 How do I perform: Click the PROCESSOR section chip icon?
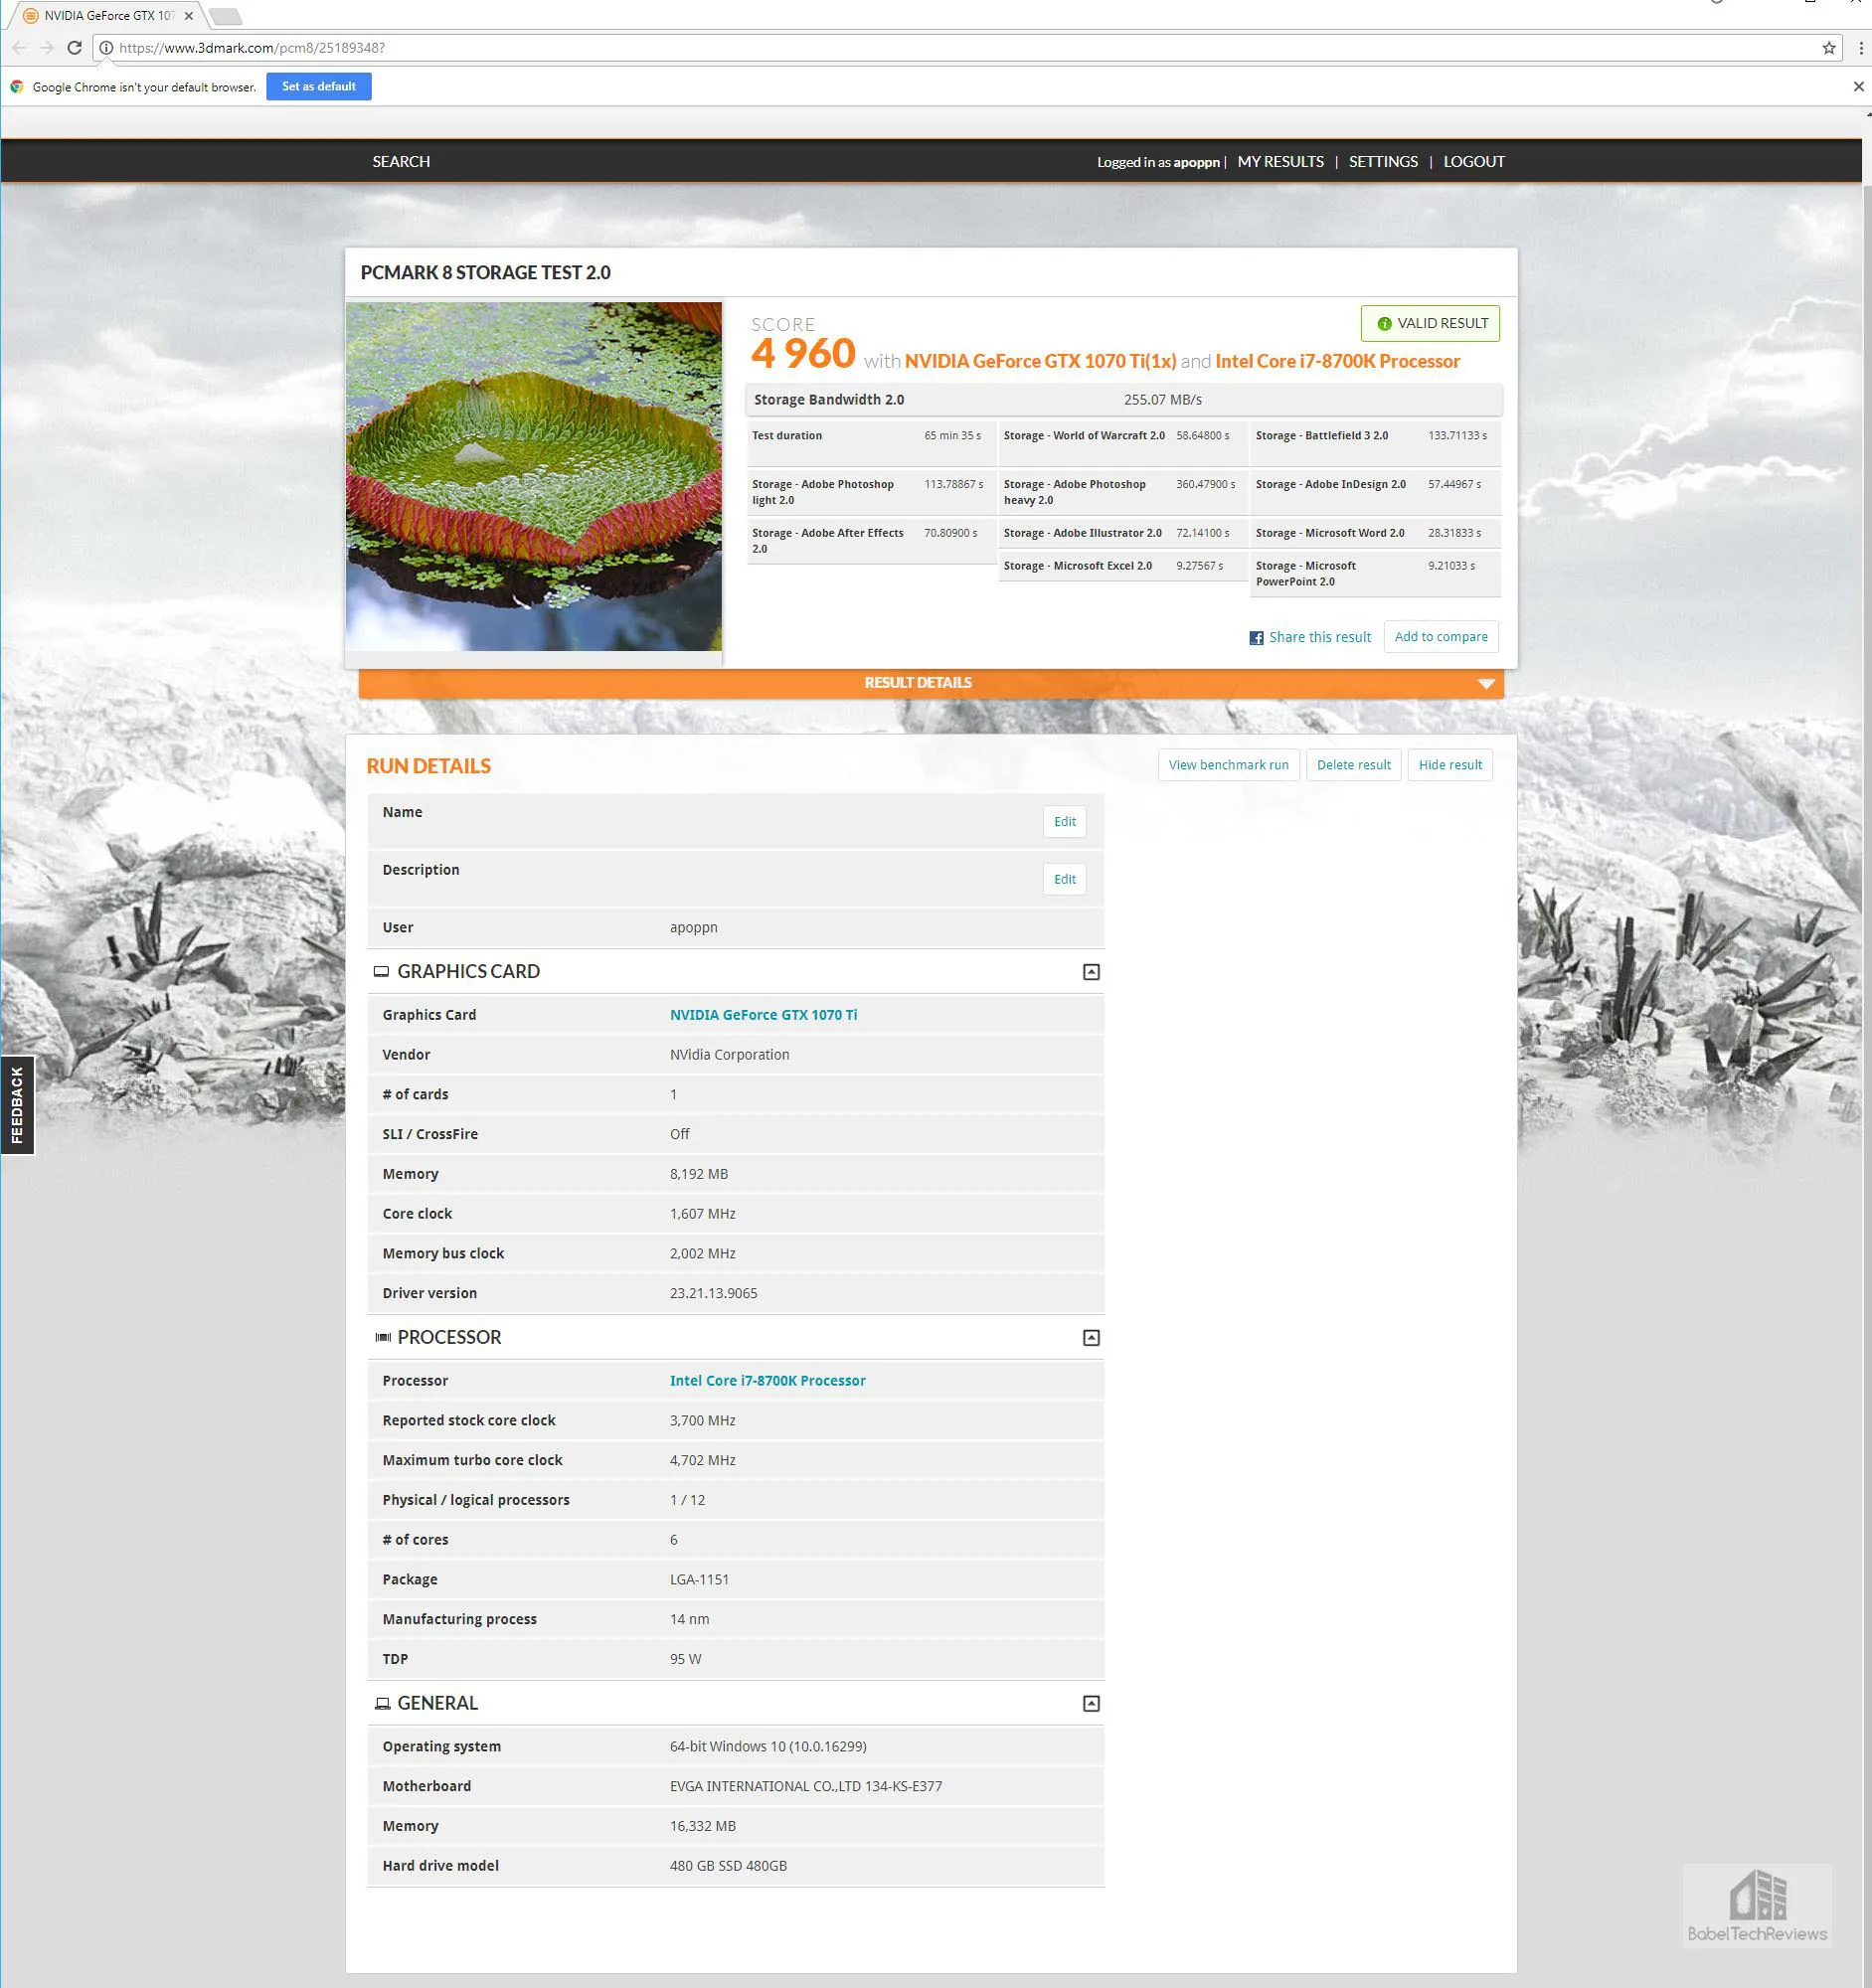point(382,1338)
